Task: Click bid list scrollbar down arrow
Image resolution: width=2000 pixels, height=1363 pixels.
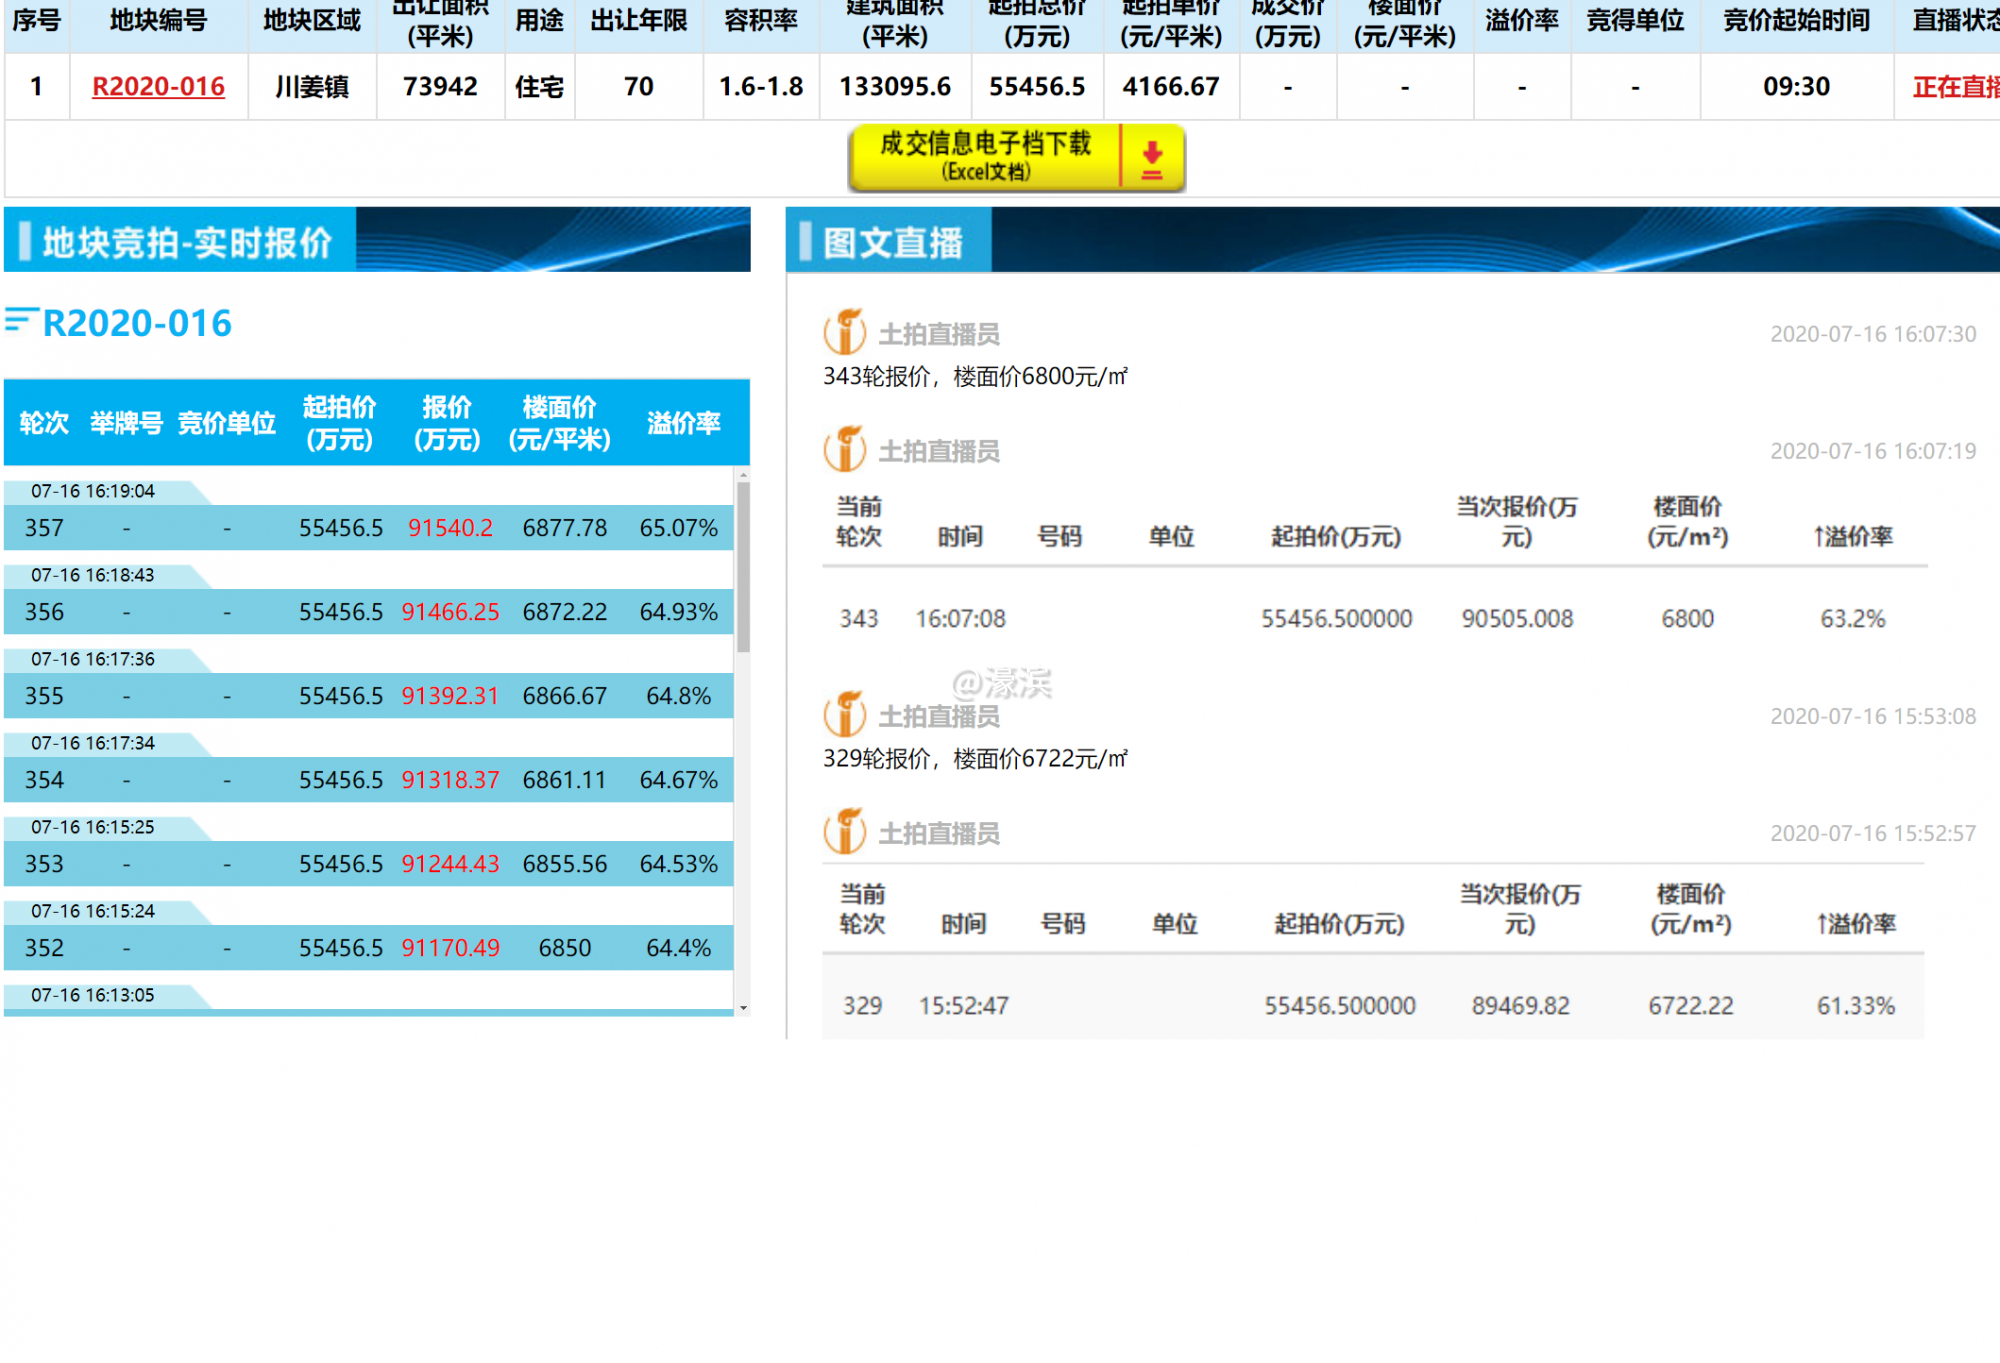Action: [743, 1007]
